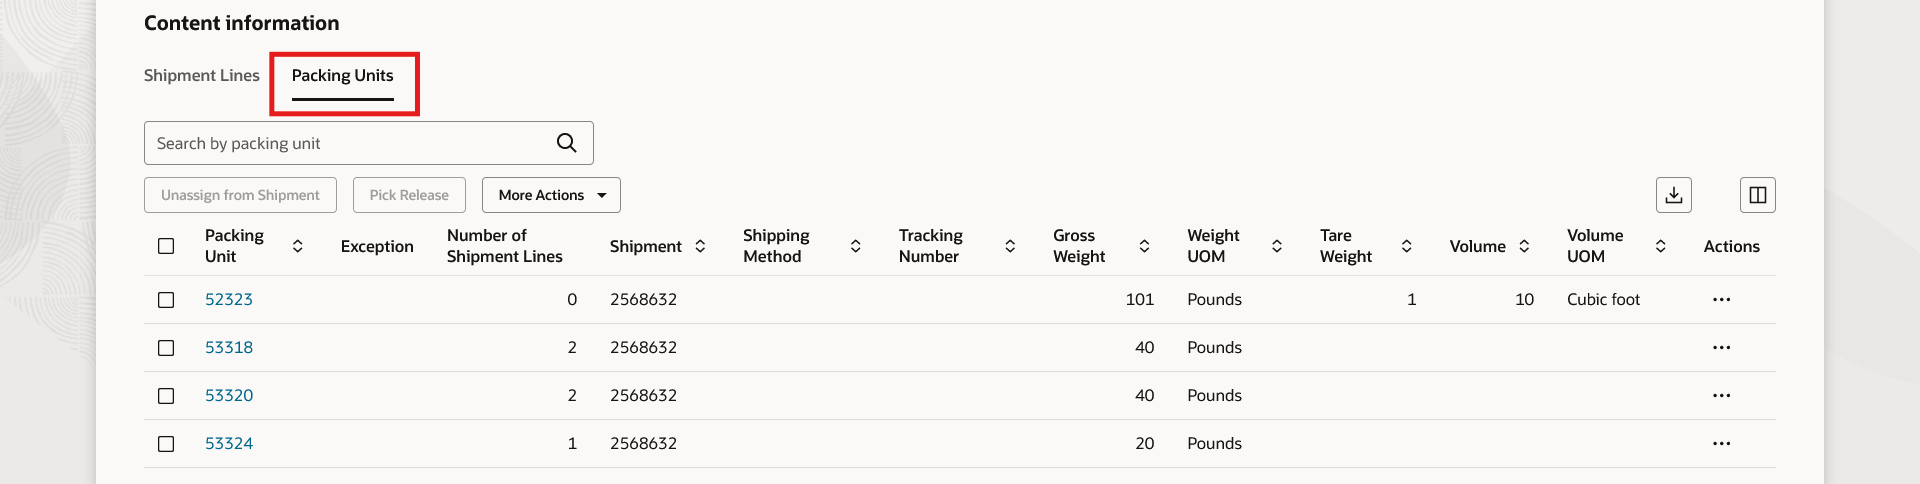Screen dimensions: 1920x484
Task: Open actions menu for unit 52323
Action: pos(1721,300)
